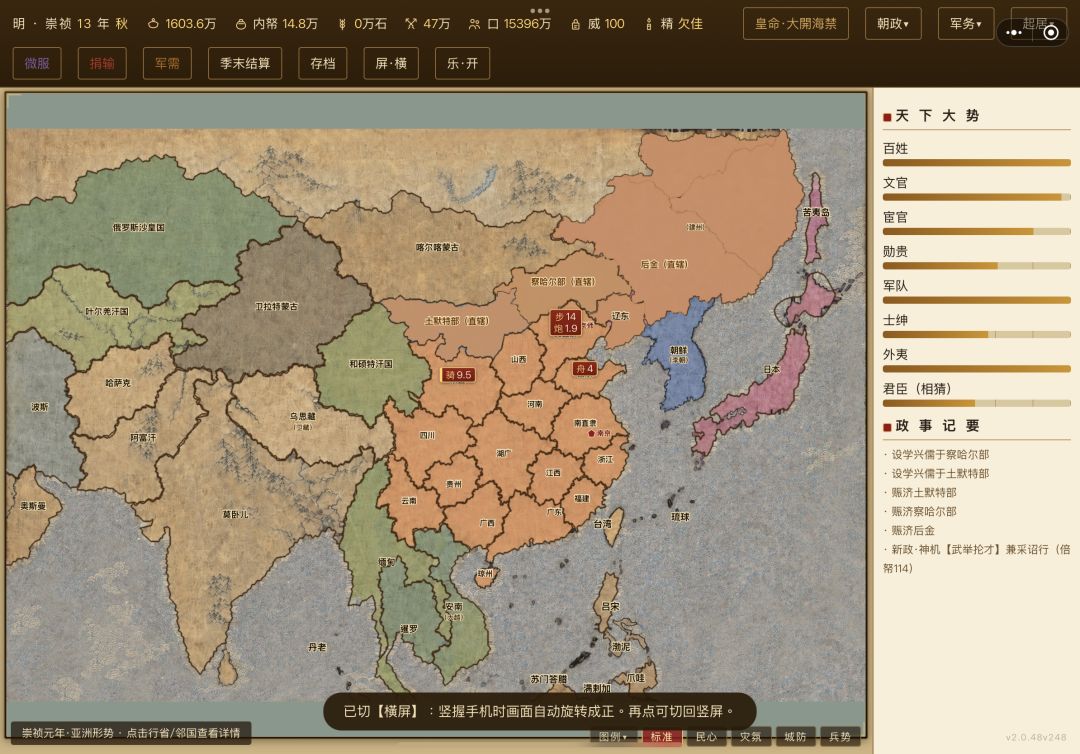The height and width of the screenshot is (754, 1080).
Task: Click the 宦官 faction progress bar
Action: click(x=977, y=231)
